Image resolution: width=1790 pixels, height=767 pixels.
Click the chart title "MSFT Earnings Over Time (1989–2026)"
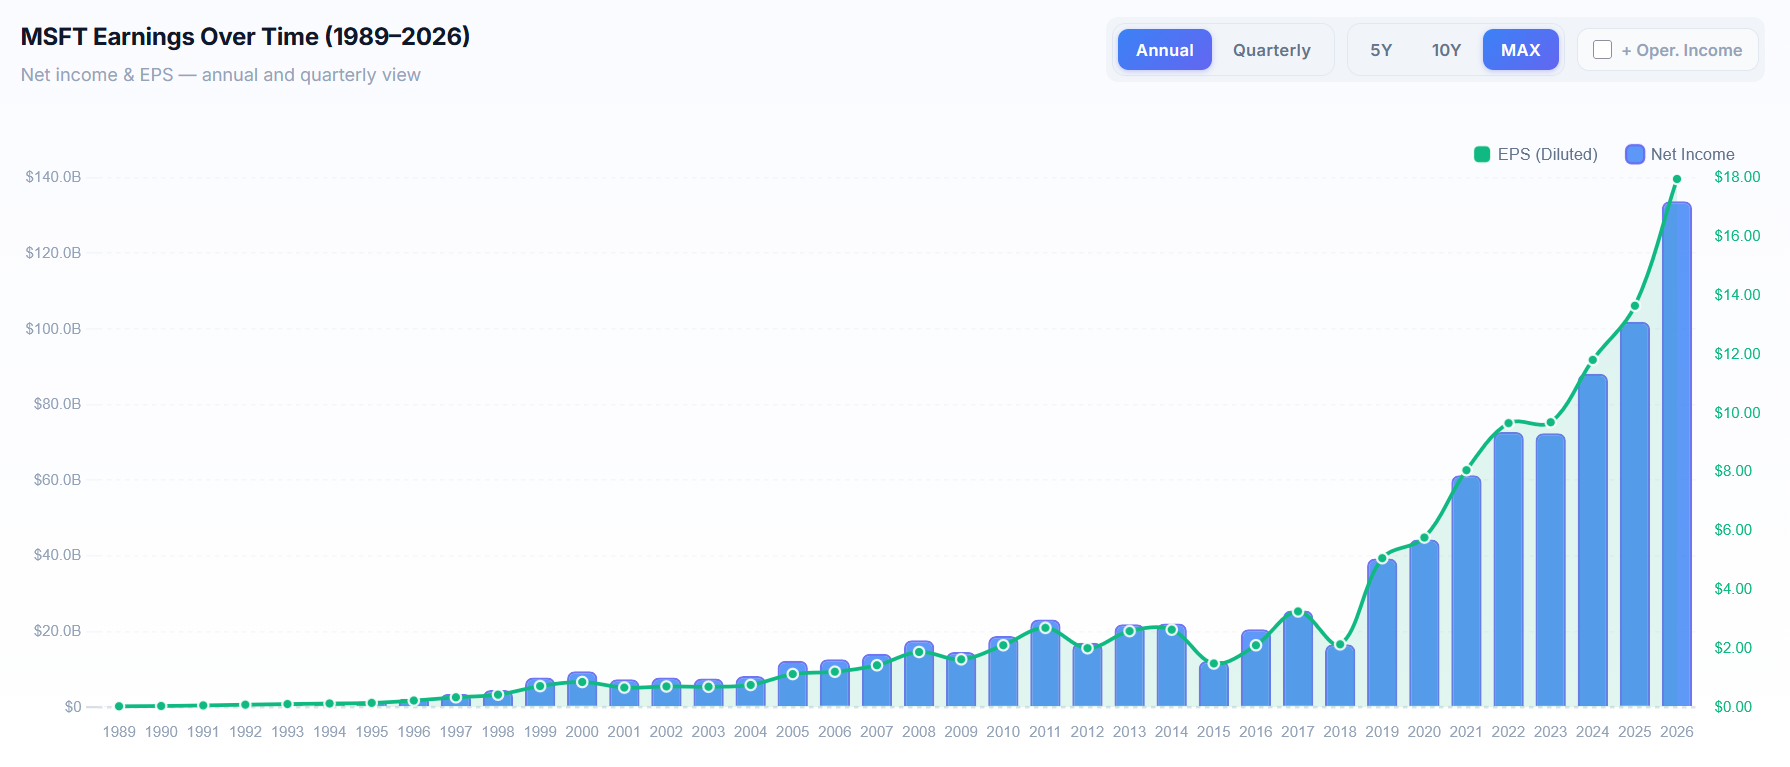click(x=245, y=37)
